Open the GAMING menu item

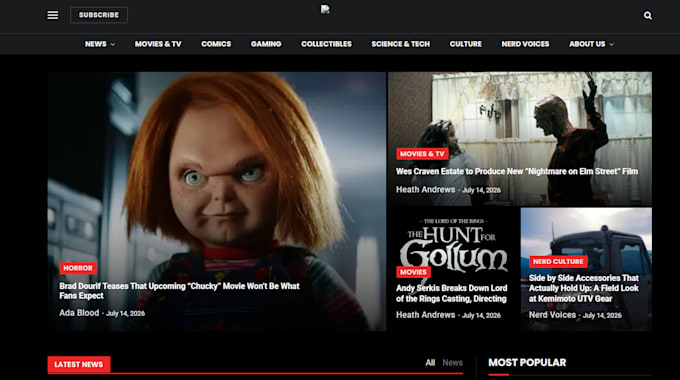(x=266, y=44)
